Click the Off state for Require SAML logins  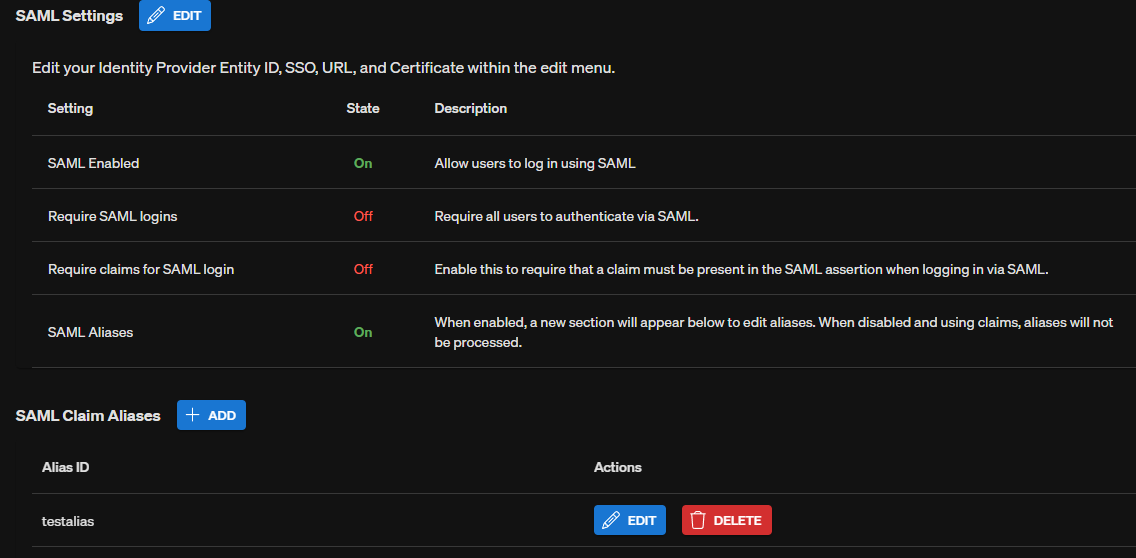pos(363,216)
